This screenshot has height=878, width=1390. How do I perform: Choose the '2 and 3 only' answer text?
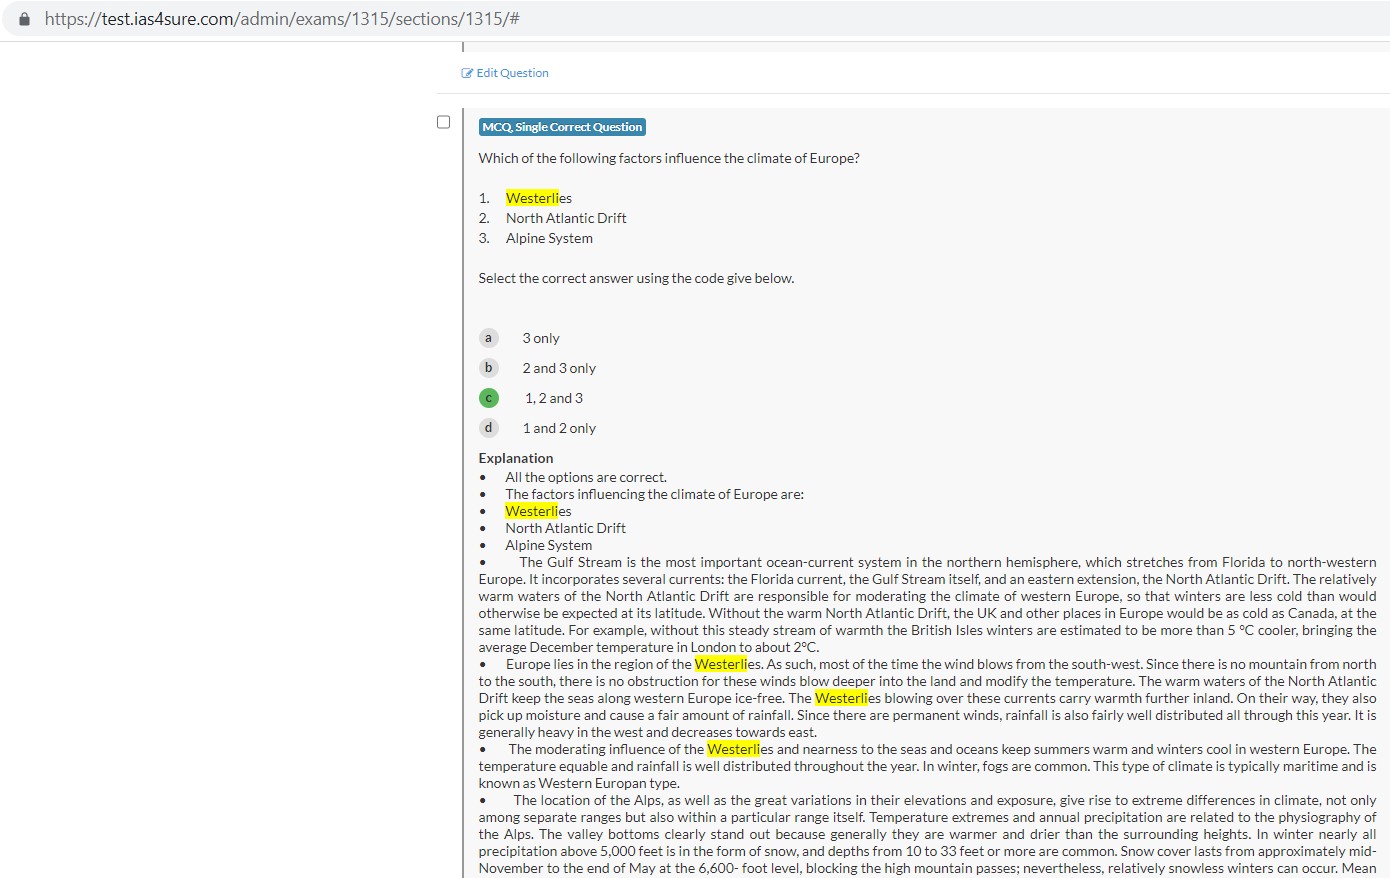click(559, 369)
